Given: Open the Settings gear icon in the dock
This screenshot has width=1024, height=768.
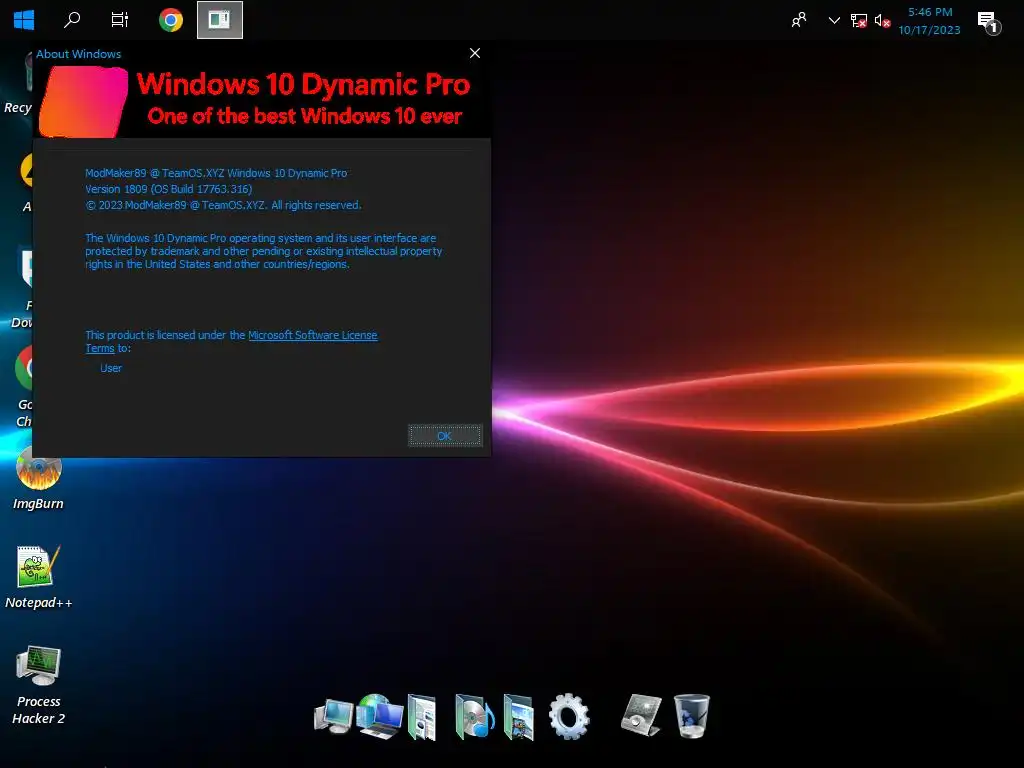Looking at the screenshot, I should [569, 716].
